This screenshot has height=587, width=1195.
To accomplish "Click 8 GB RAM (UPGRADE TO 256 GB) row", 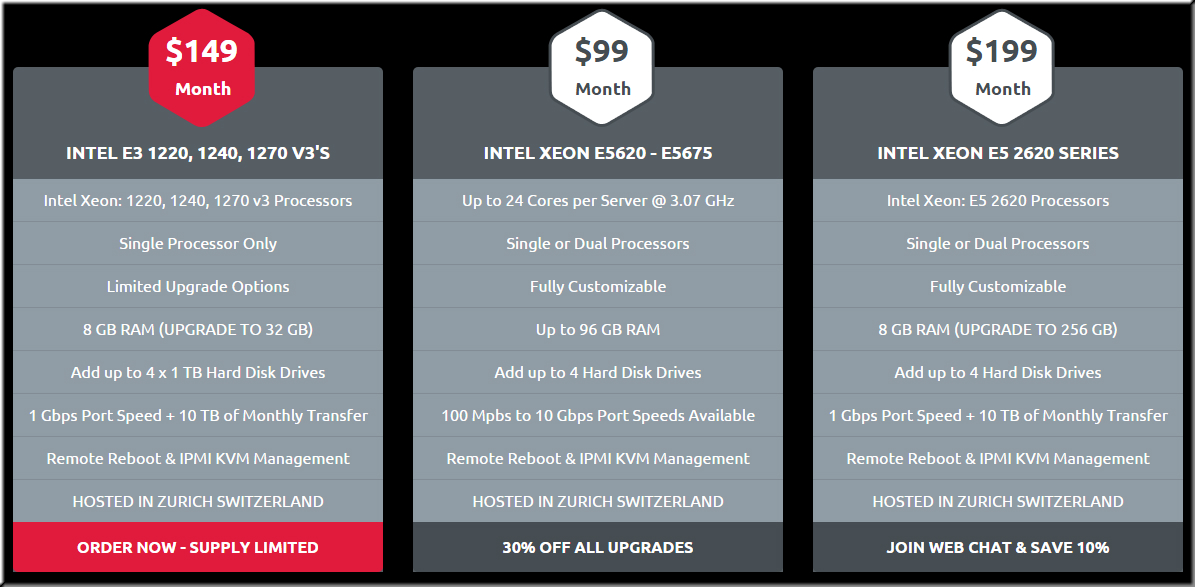I will point(998,329).
